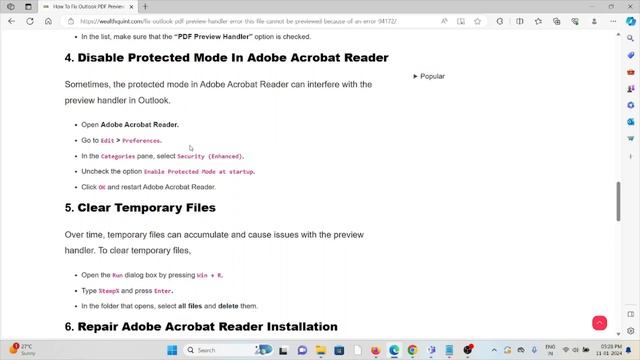Click Enable Protected Mode at startup text
This screenshot has width=640, height=360.
click(x=200, y=172)
